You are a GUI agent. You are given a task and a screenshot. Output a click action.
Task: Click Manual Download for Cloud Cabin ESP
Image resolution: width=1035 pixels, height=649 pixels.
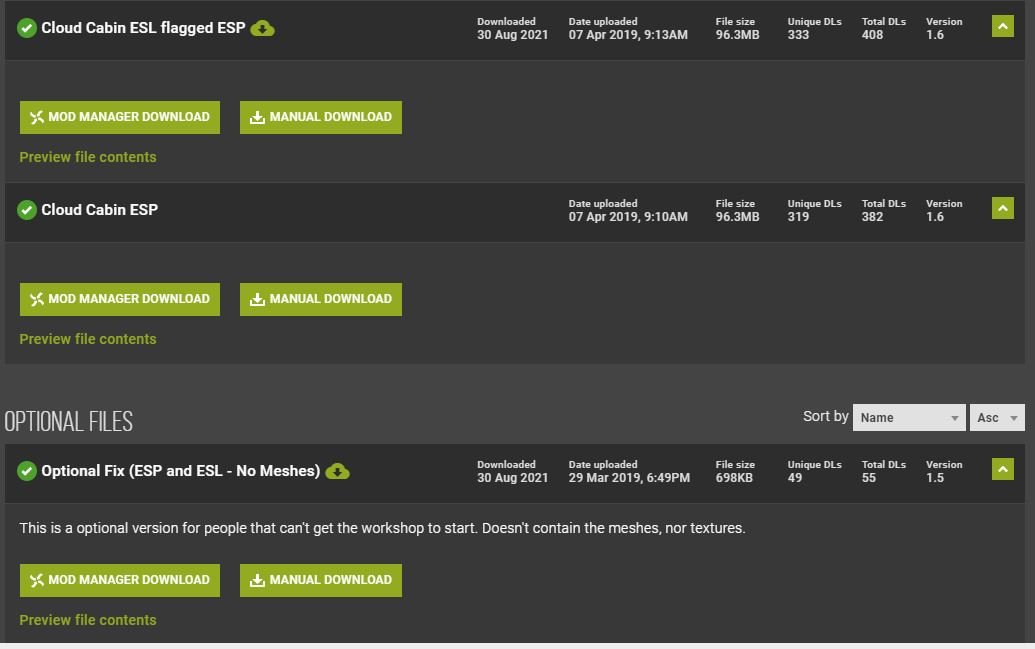pyautogui.click(x=321, y=299)
